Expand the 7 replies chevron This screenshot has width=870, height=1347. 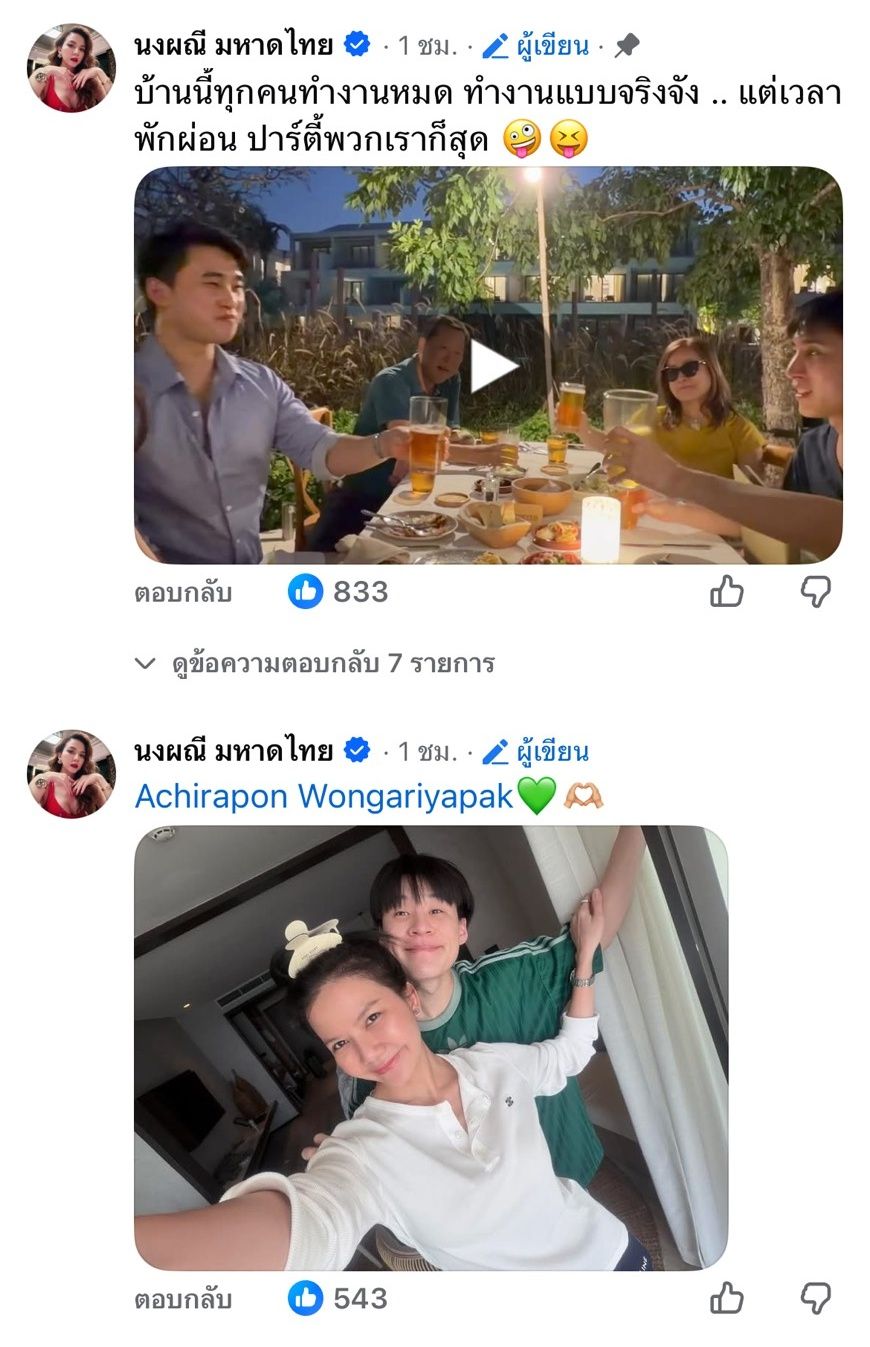146,663
